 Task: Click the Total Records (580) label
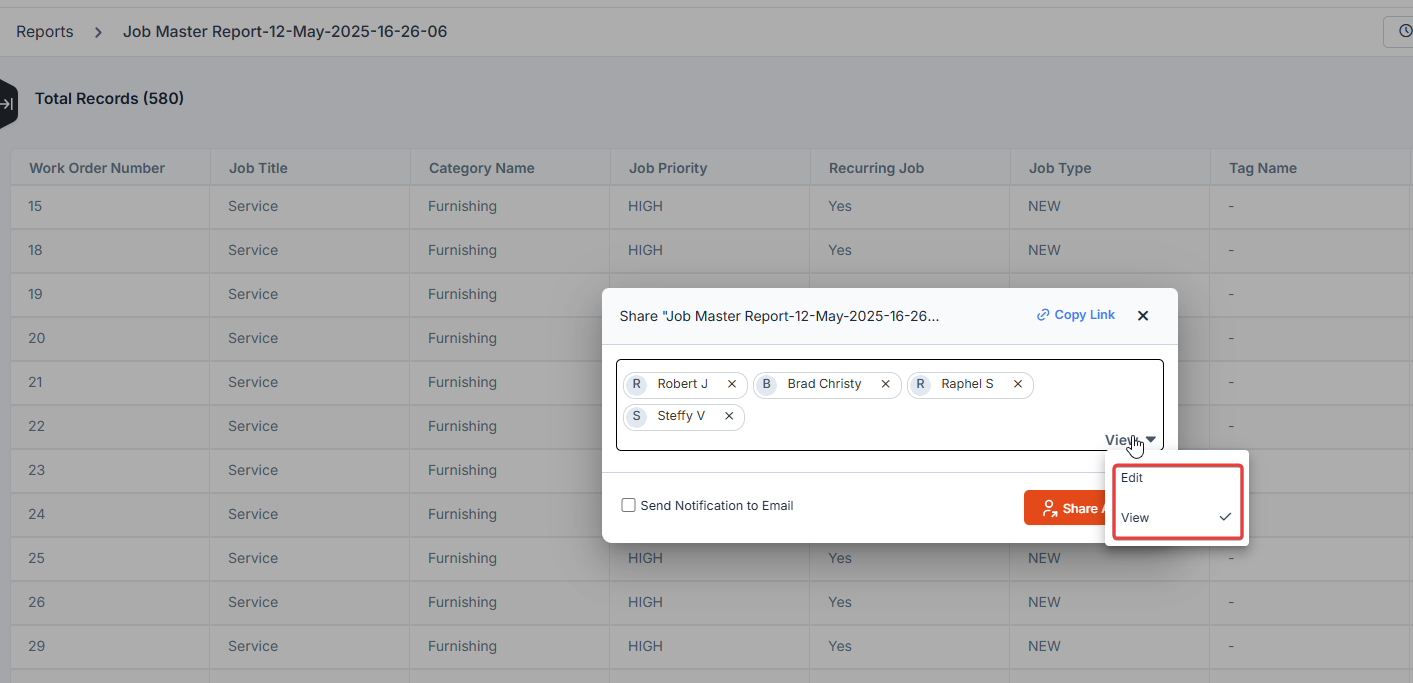pos(109,99)
